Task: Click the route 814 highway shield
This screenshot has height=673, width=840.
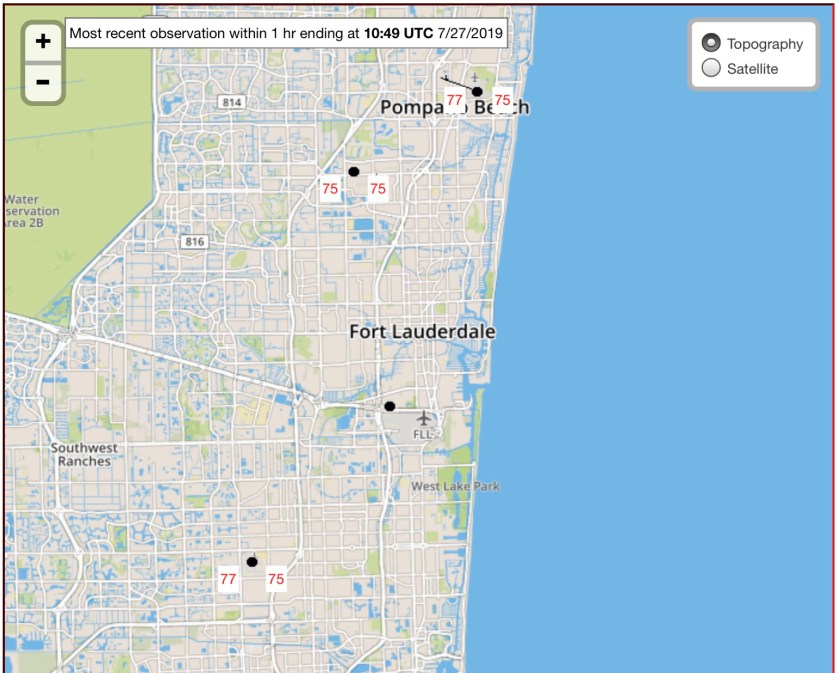Action: coord(233,102)
